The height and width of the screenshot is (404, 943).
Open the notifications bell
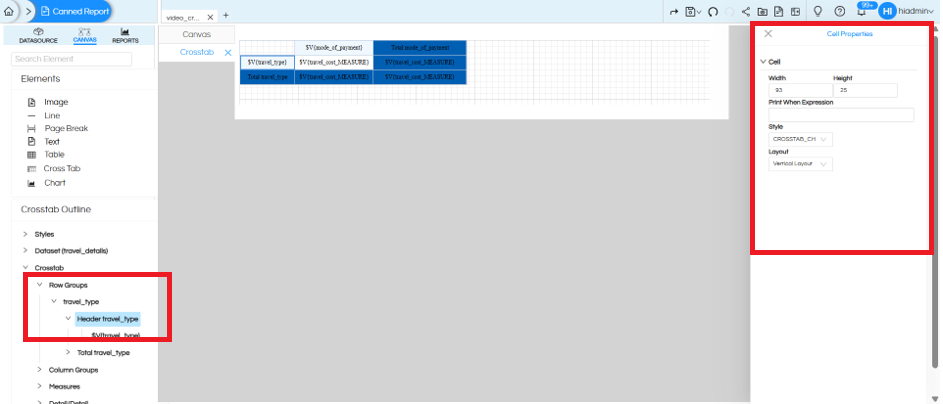pyautogui.click(x=862, y=12)
